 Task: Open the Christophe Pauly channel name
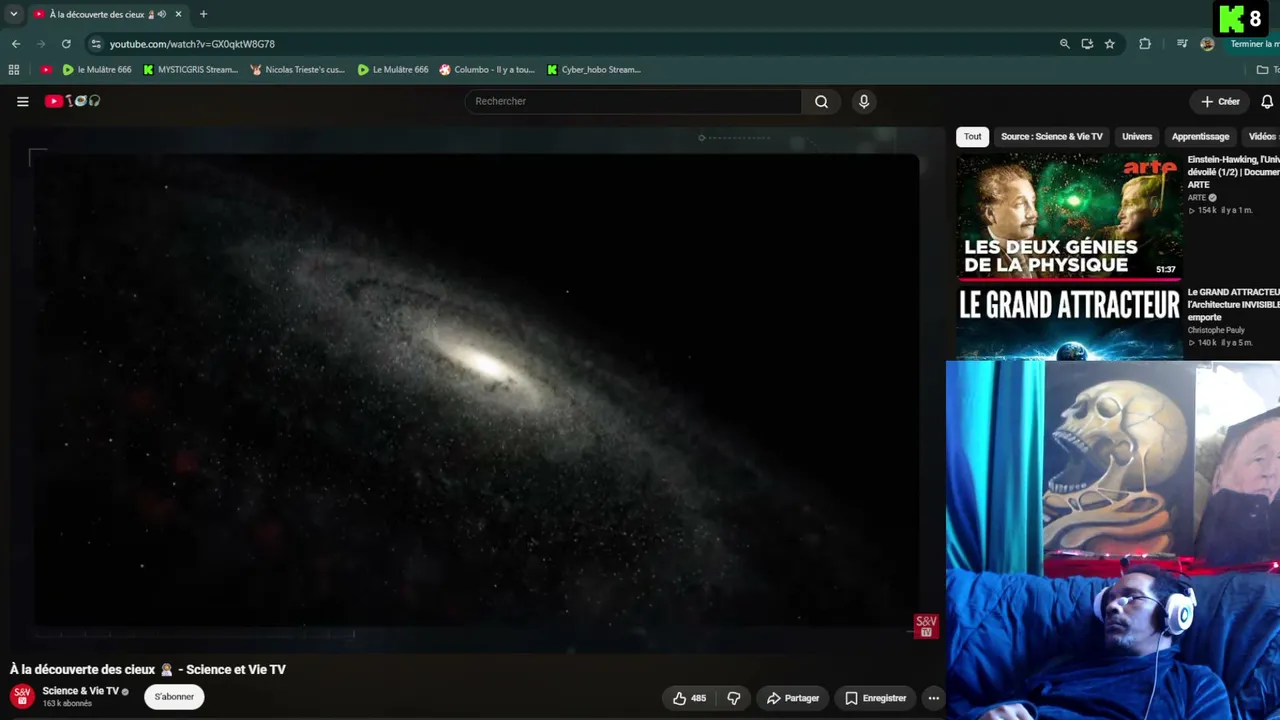1216,330
